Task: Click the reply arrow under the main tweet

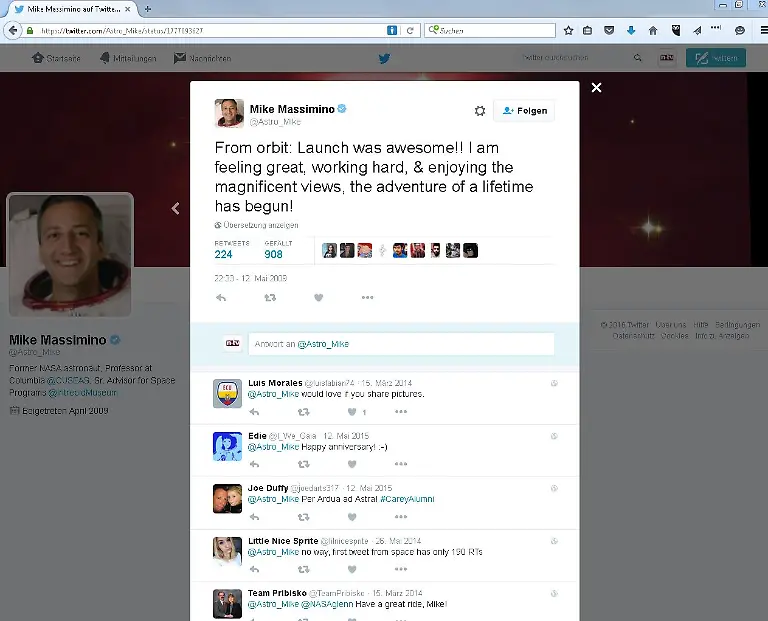Action: coord(221,297)
